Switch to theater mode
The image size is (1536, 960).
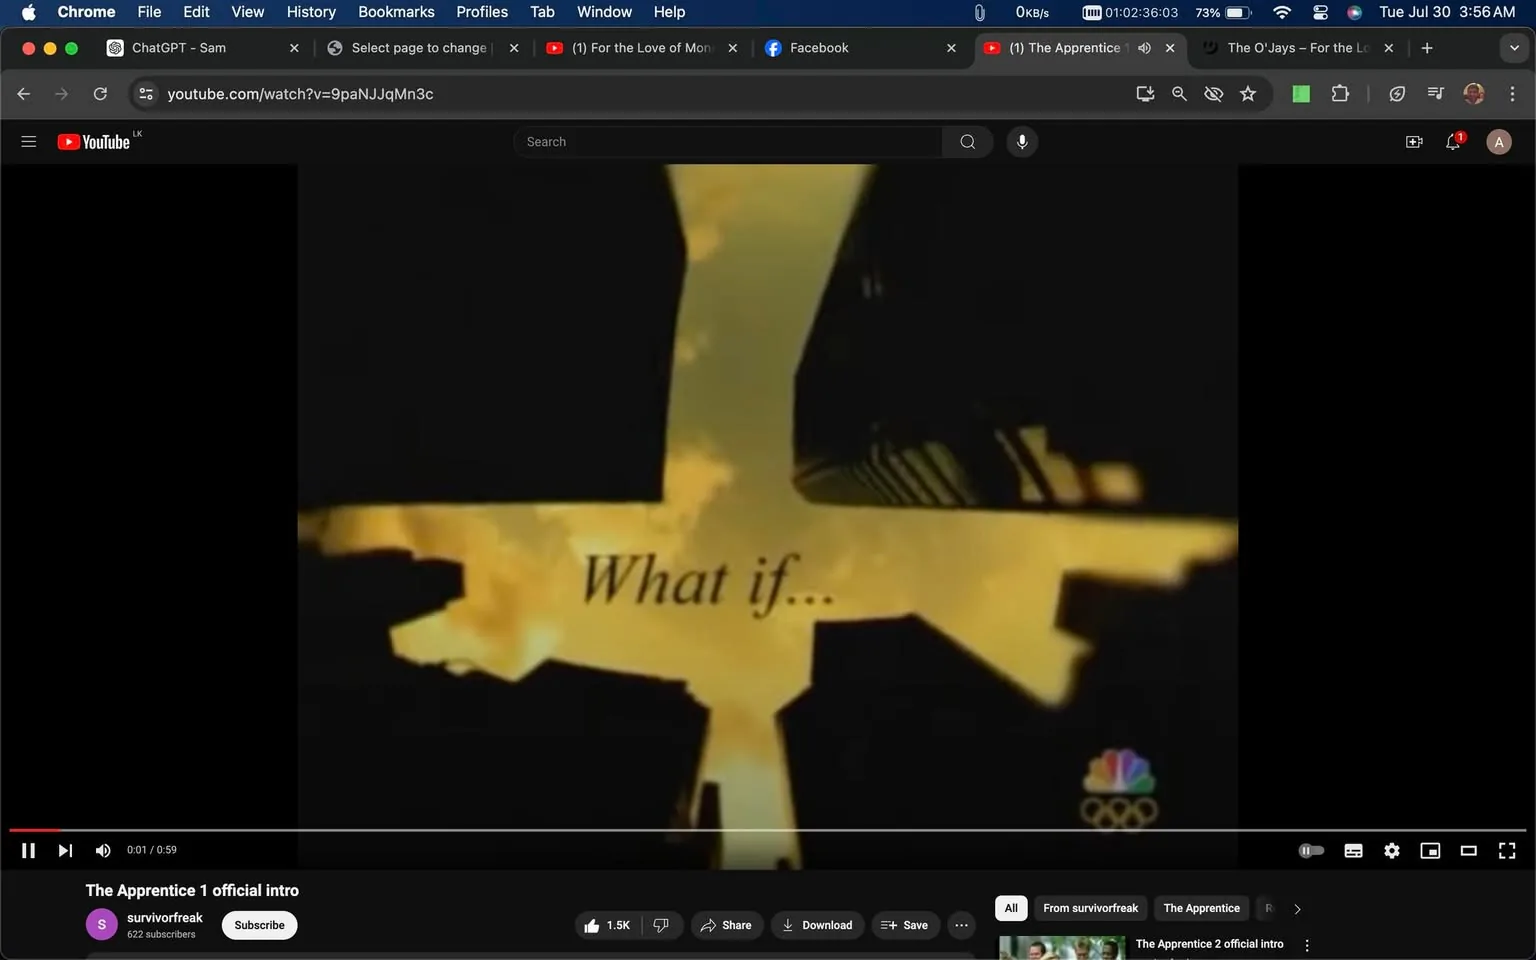click(x=1468, y=850)
